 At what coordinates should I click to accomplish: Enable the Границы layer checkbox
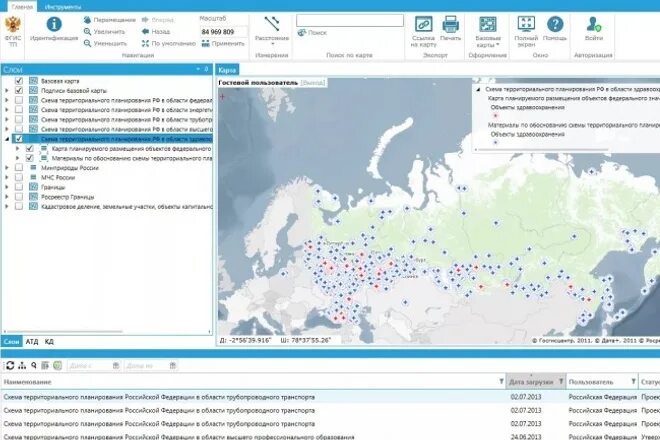coord(19,187)
